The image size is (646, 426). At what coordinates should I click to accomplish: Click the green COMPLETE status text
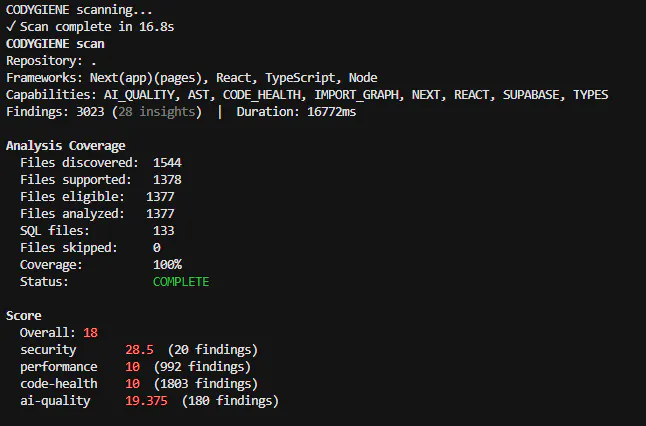point(181,282)
